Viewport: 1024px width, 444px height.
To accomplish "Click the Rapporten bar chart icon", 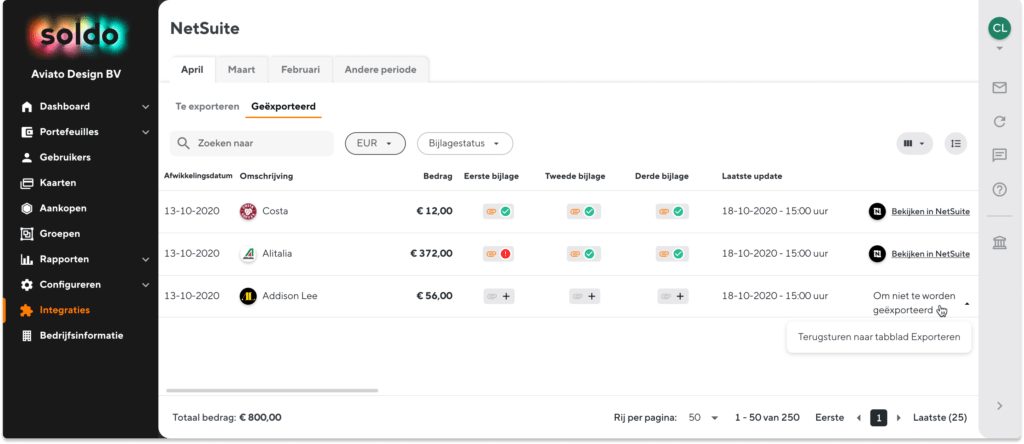I will pyautogui.click(x=27, y=259).
